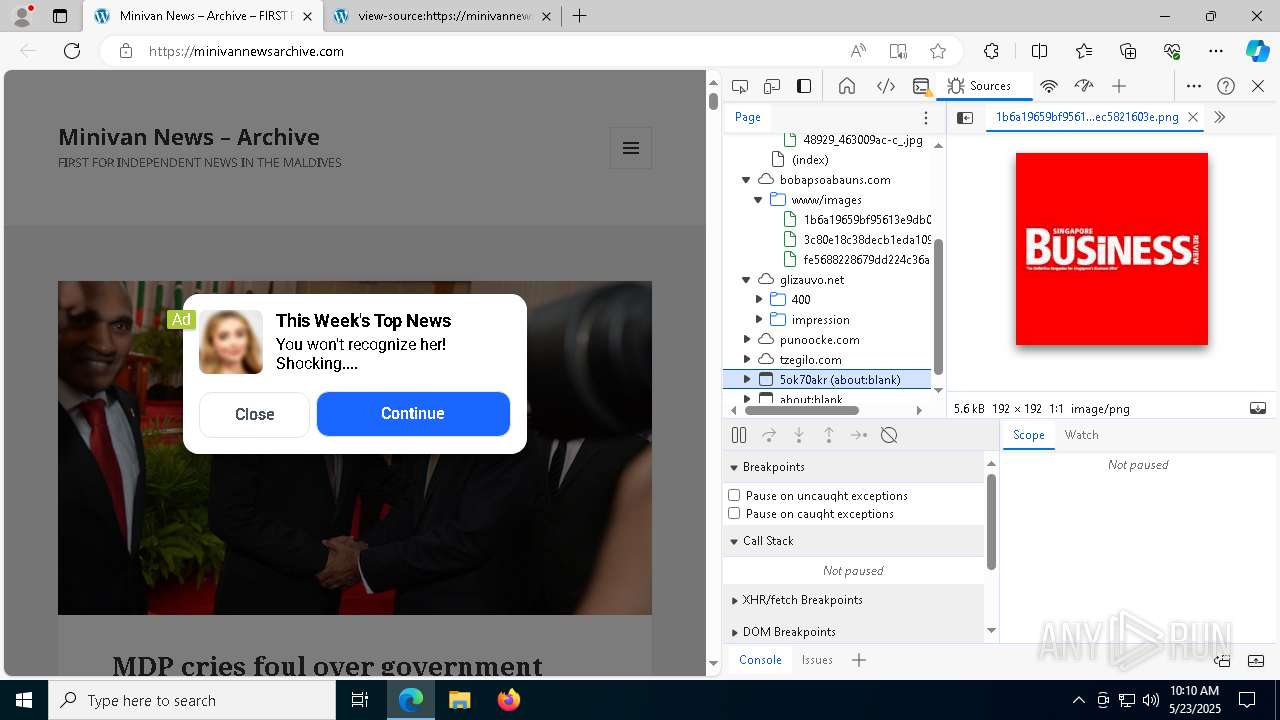Deactivate breakpoints in debugger toolbar
The width and height of the screenshot is (1280, 720).
click(889, 435)
